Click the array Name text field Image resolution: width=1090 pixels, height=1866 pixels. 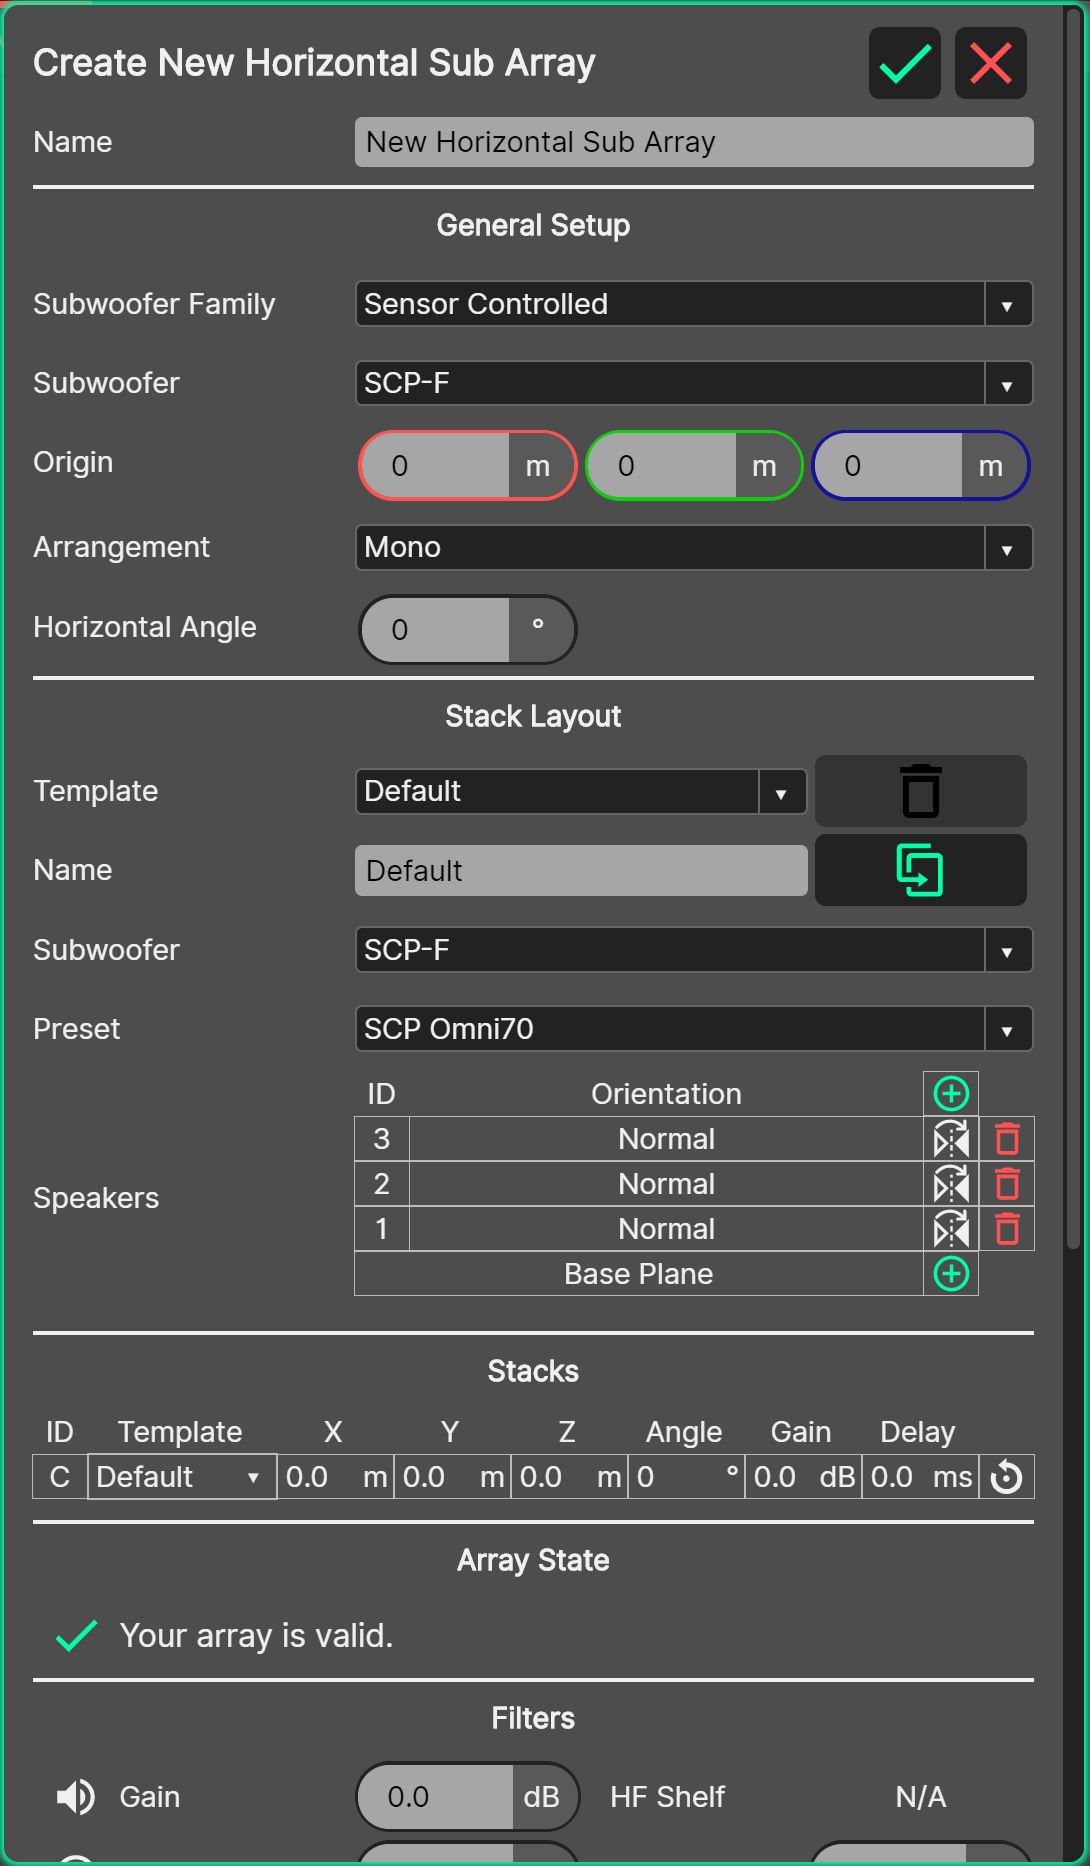[x=693, y=142]
